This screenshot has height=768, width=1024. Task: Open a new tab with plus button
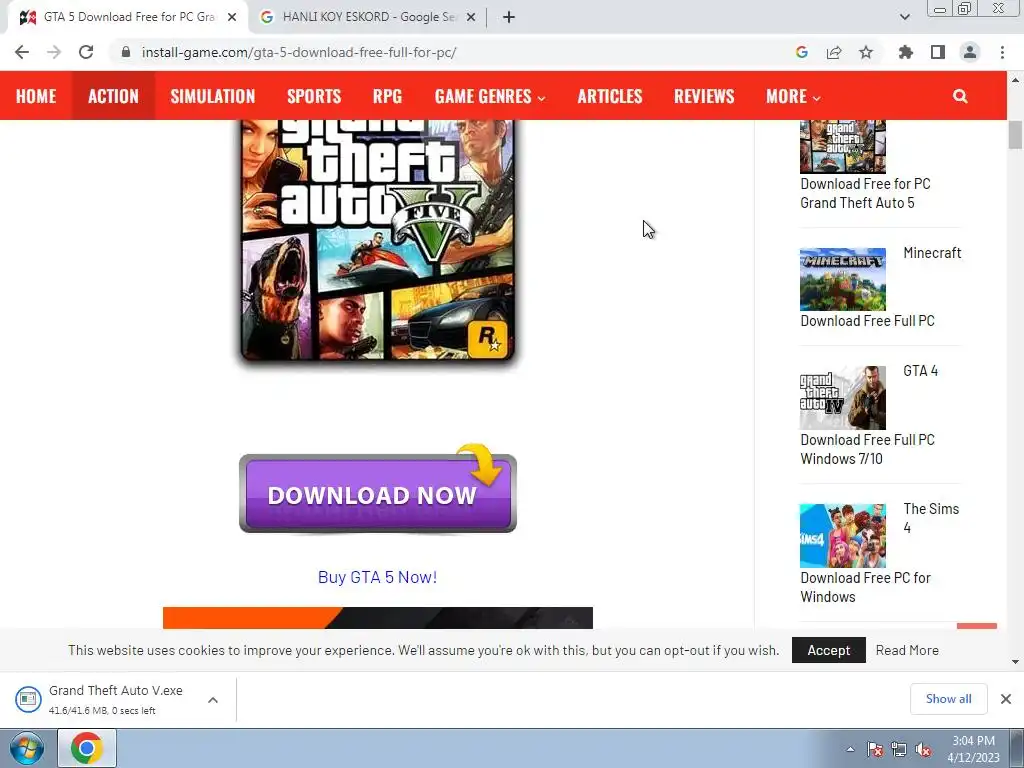coord(509,18)
